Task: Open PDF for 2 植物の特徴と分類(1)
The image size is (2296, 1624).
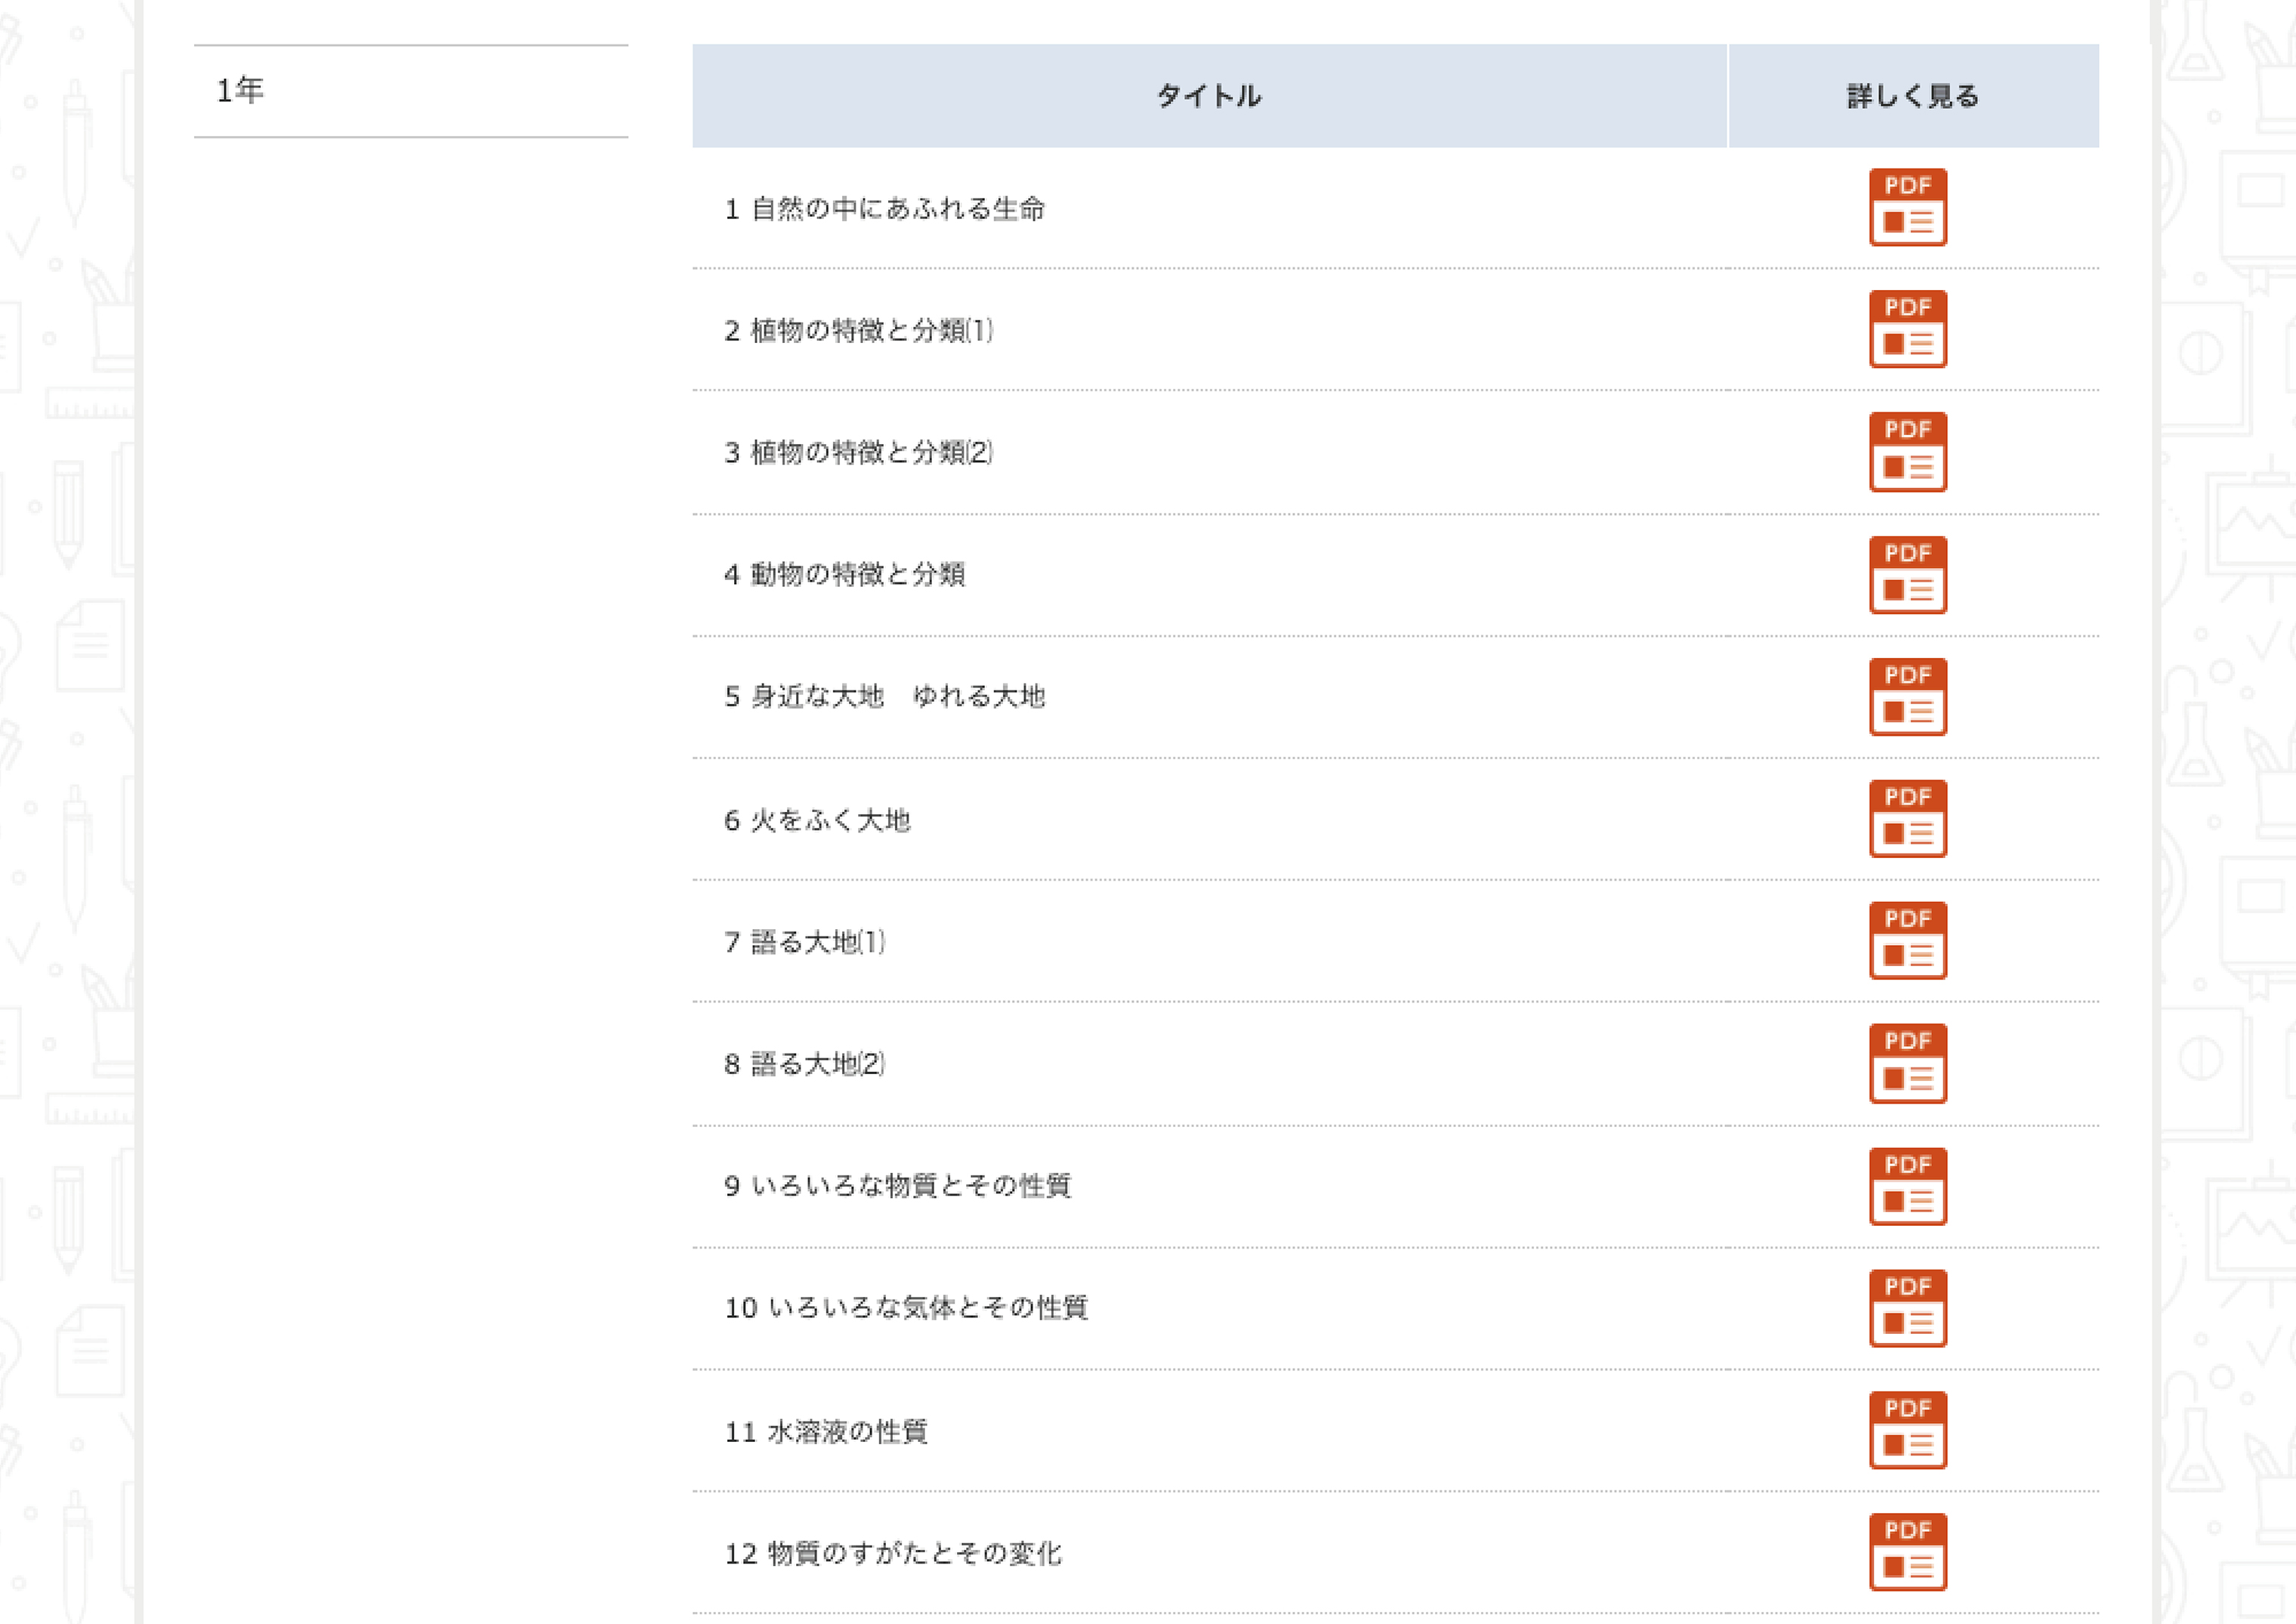Action: [x=1907, y=329]
